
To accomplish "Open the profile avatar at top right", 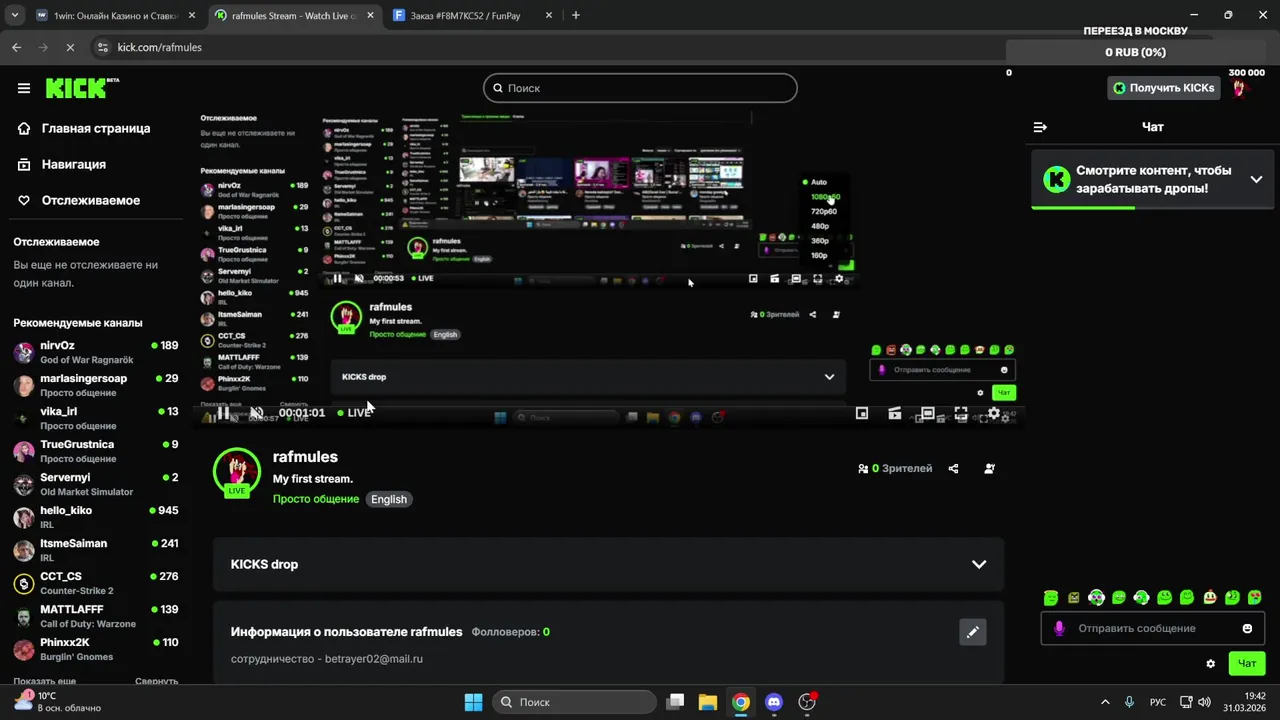I will pyautogui.click(x=1241, y=88).
